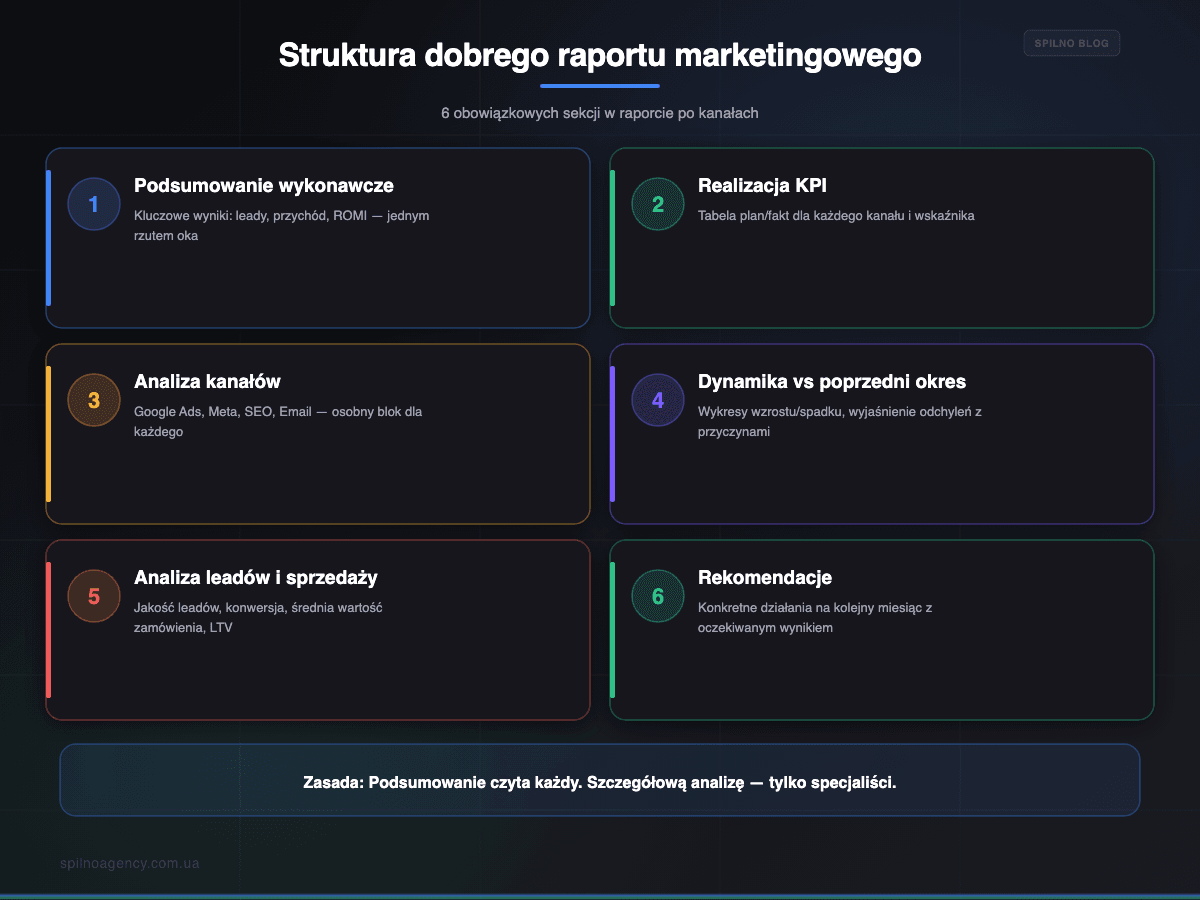Image resolution: width=1200 pixels, height=900 pixels.
Task: Click the SPILNO BLOG badge
Action: click(1072, 43)
